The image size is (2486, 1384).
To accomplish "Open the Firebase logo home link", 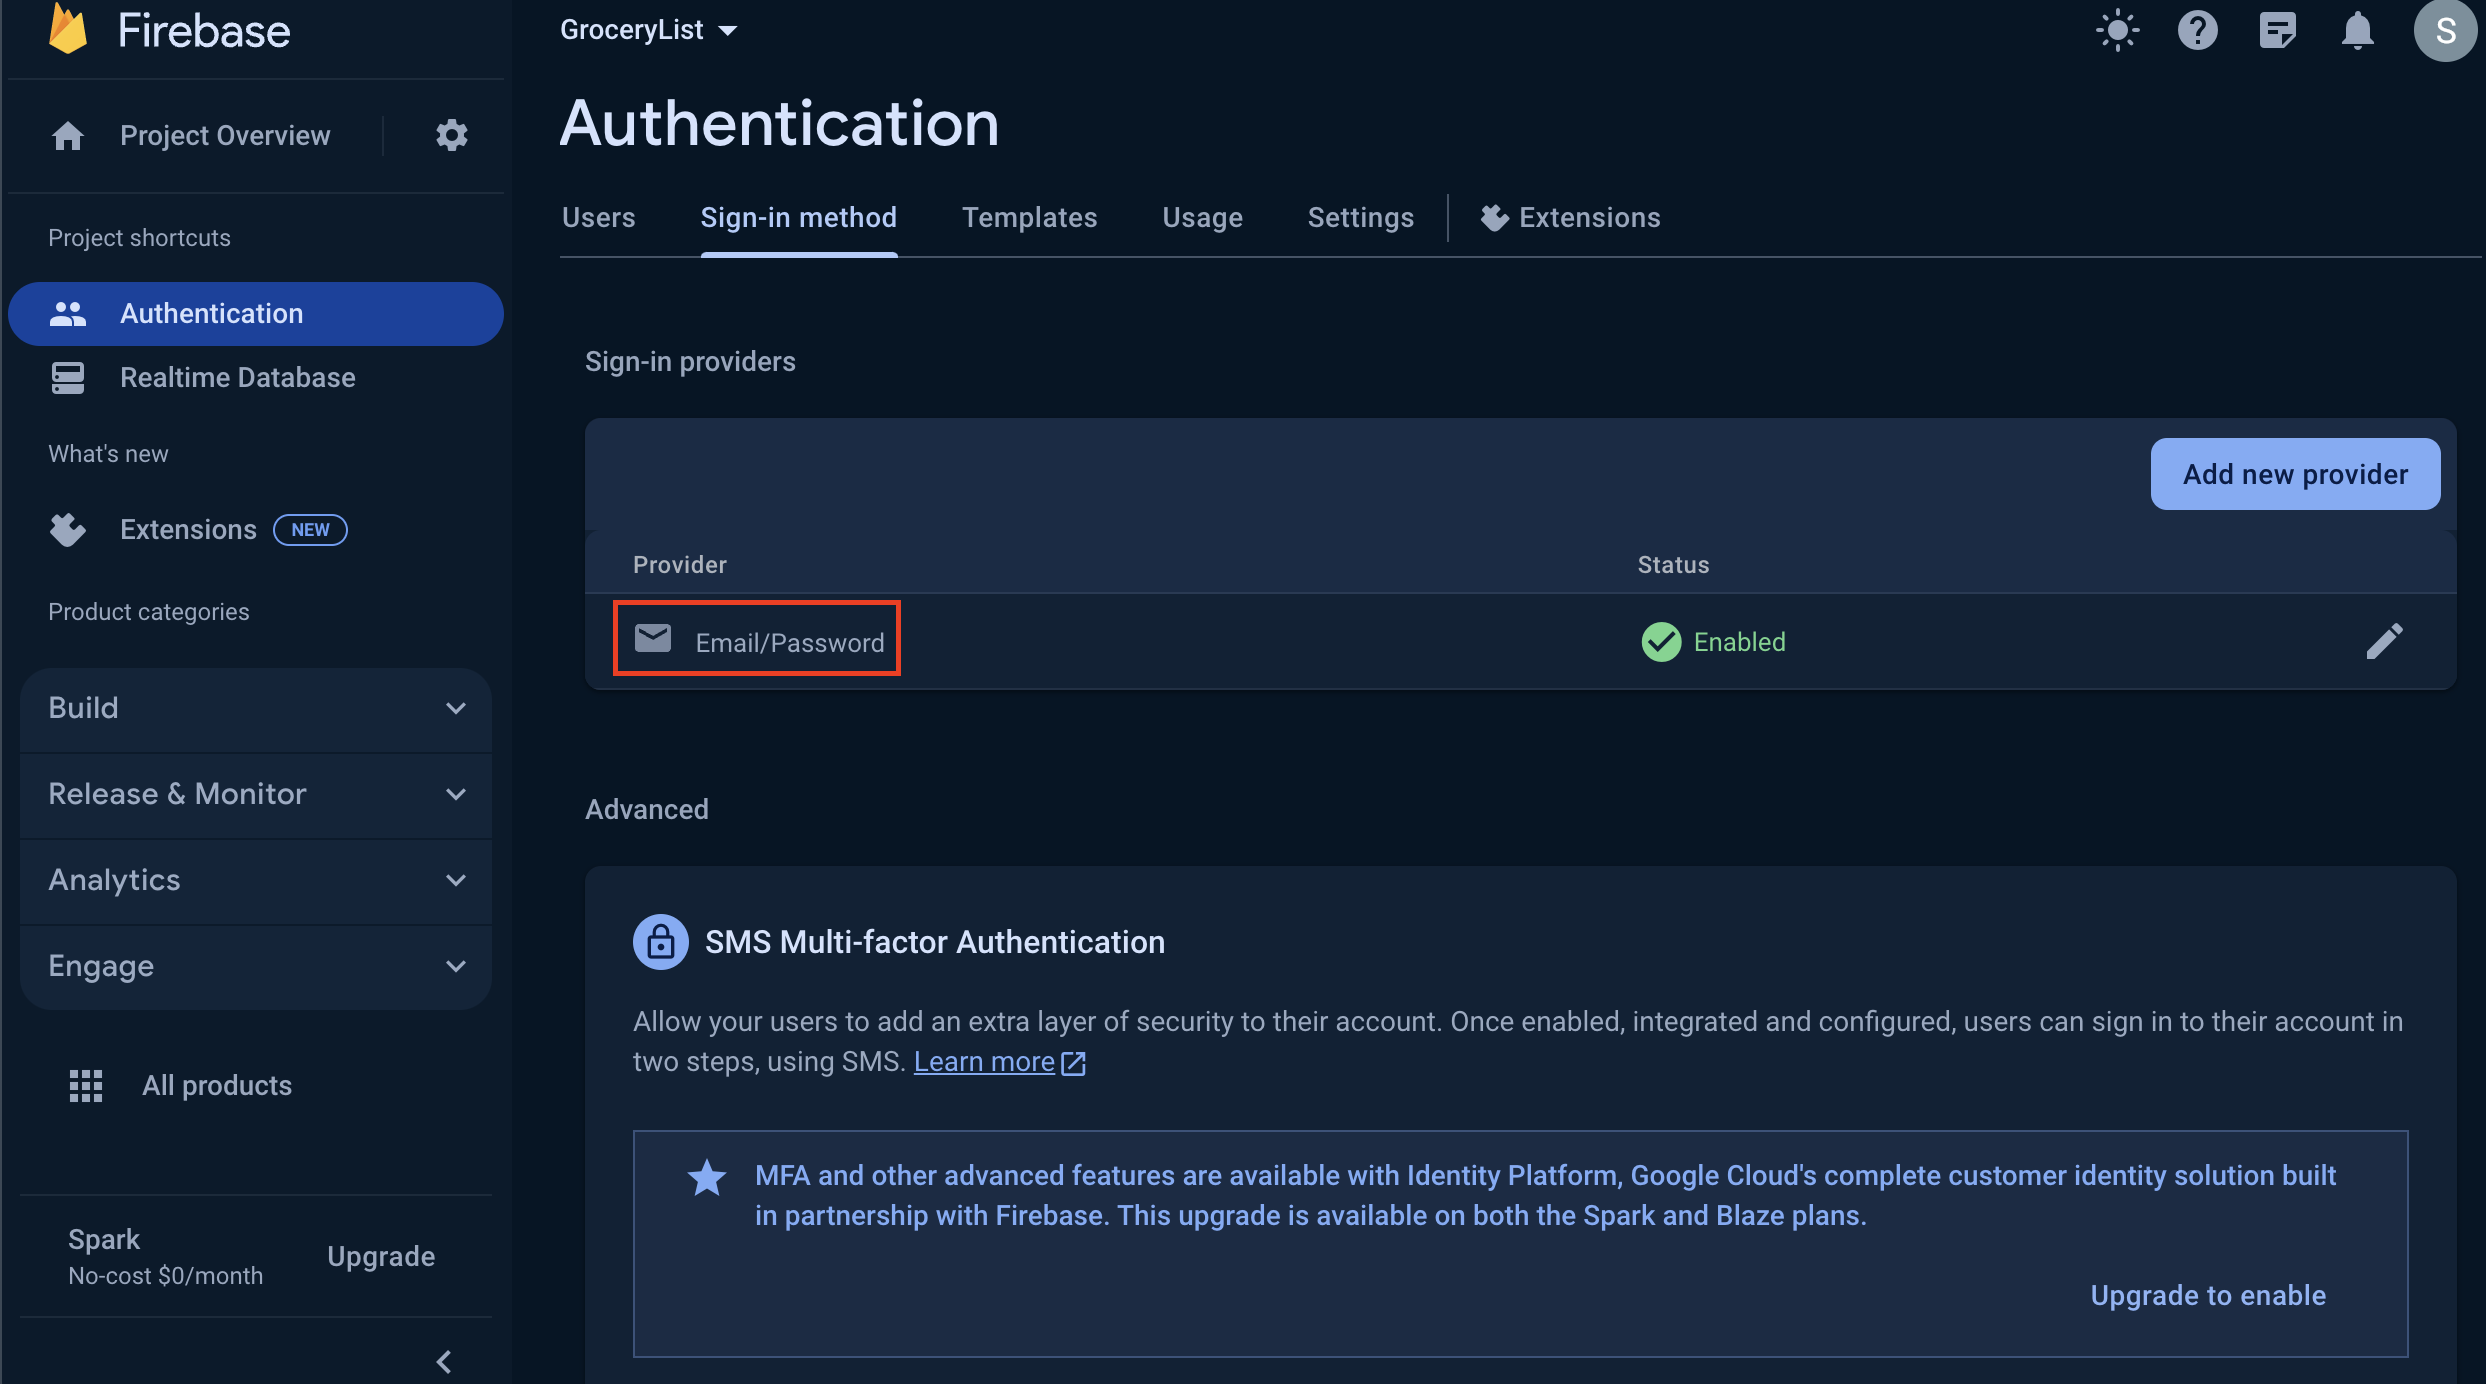I will pos(169,30).
